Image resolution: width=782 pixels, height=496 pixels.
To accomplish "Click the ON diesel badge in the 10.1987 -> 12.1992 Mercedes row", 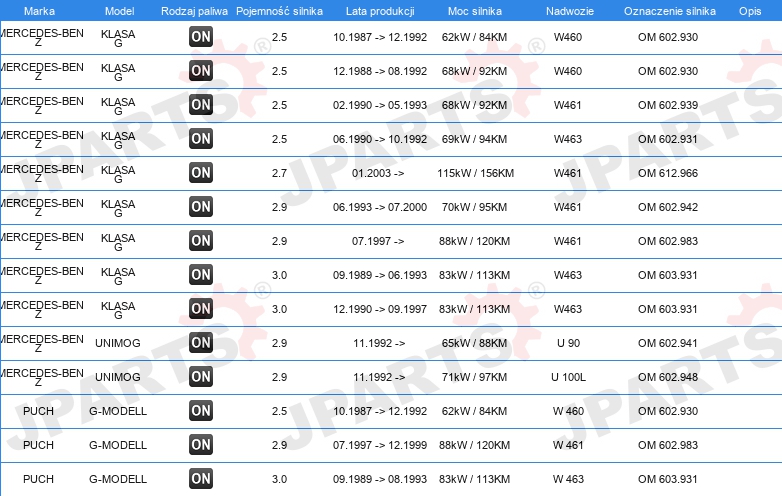I will (201, 37).
